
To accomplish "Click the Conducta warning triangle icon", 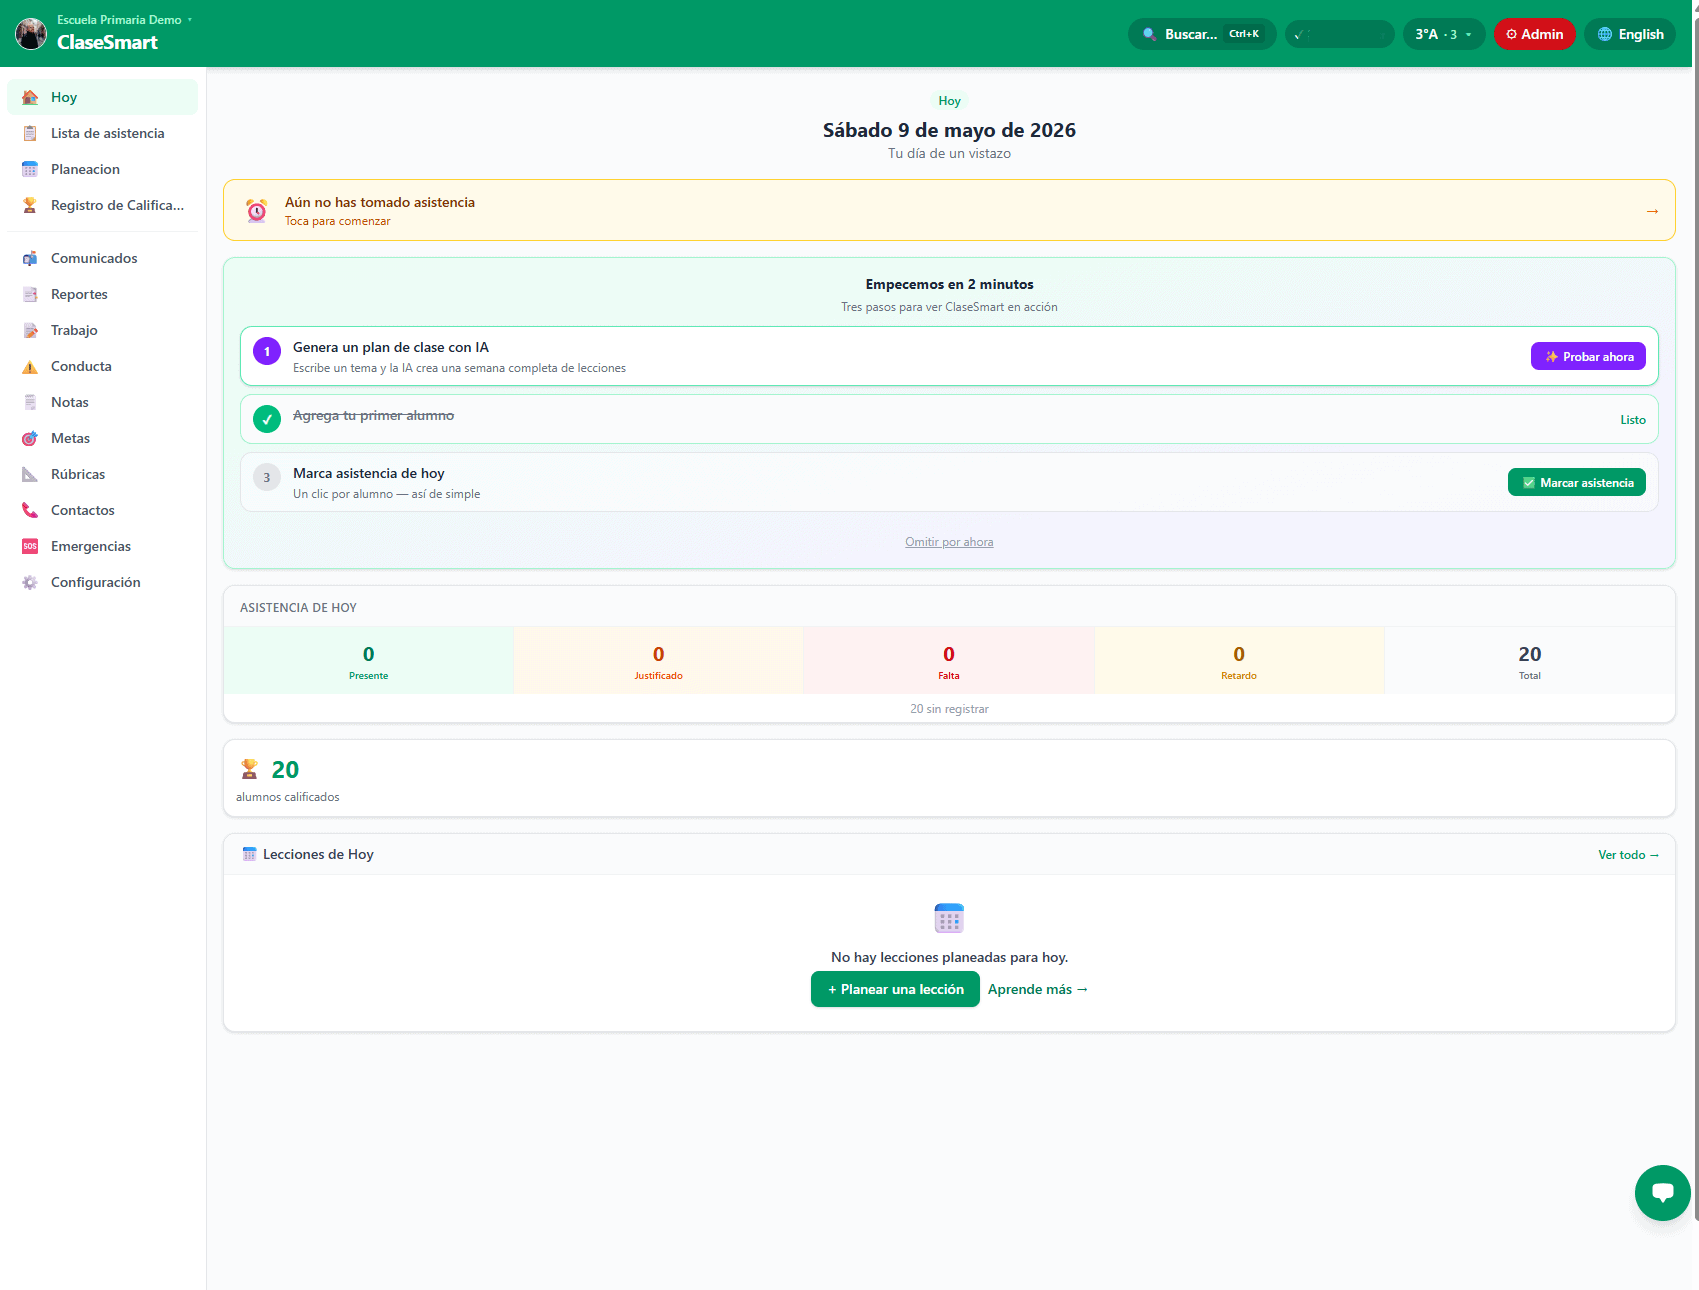I will 30,366.
